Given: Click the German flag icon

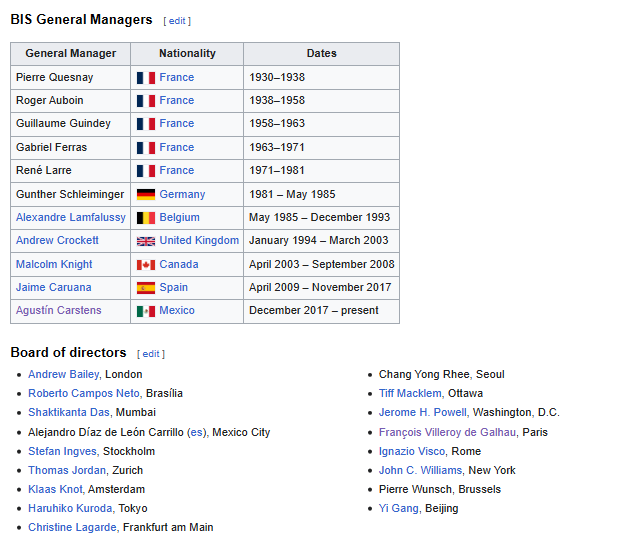Looking at the screenshot, I should pyautogui.click(x=146, y=194).
